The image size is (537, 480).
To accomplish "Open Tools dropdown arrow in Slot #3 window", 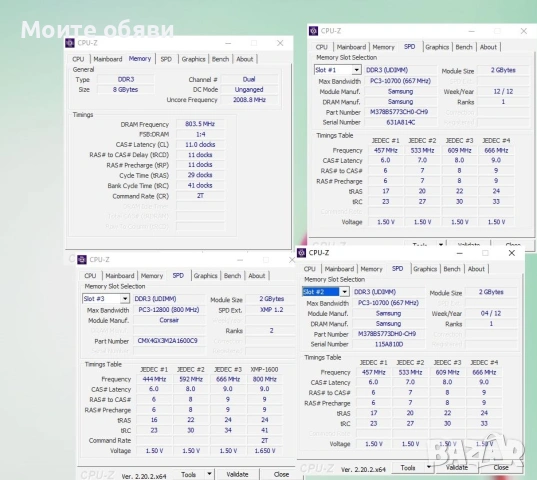I will click(209, 474).
